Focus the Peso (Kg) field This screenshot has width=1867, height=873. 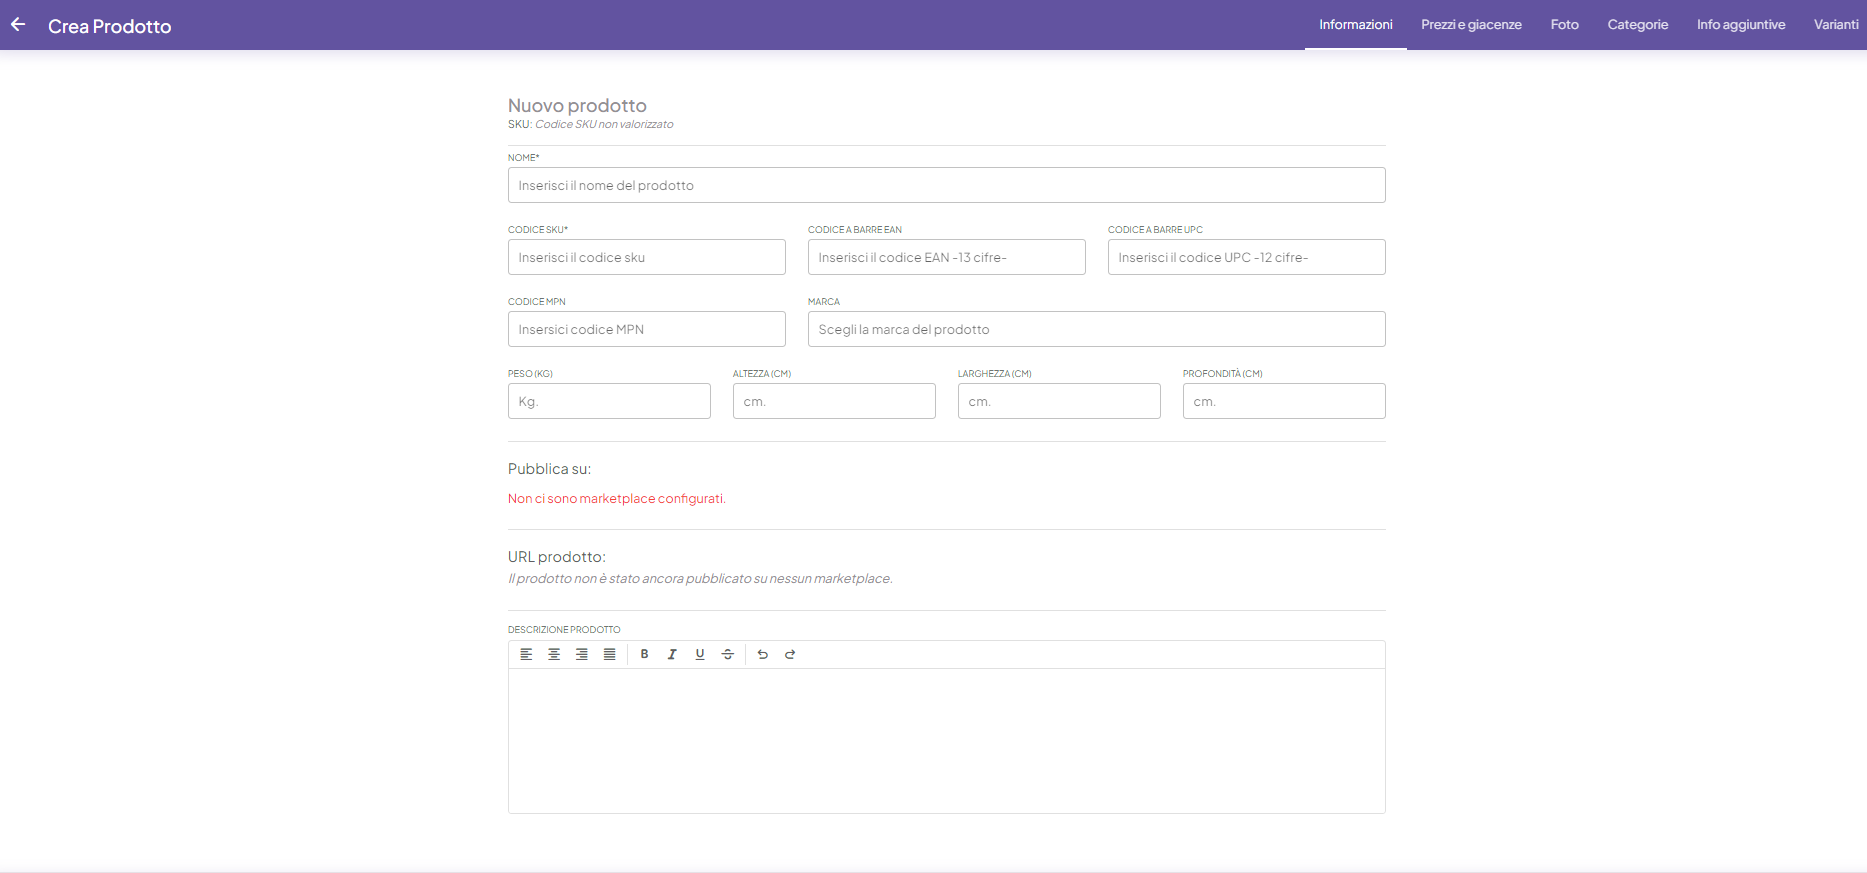pos(609,401)
